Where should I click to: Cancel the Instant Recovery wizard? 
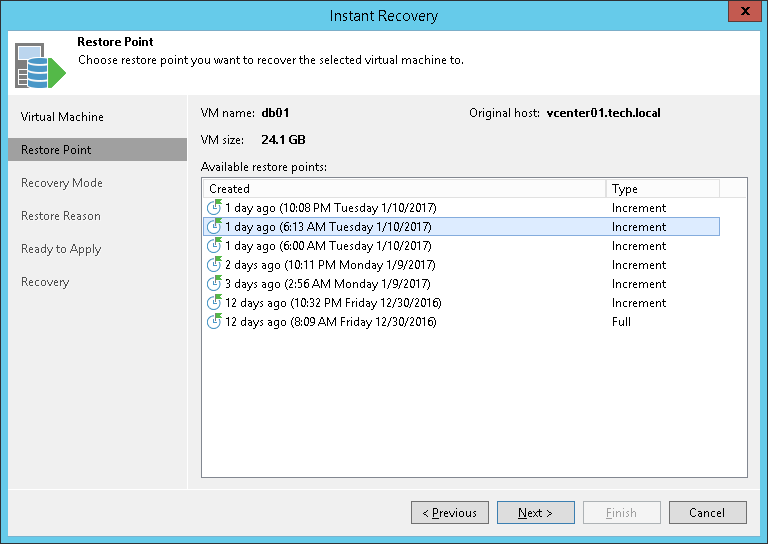[x=707, y=513]
